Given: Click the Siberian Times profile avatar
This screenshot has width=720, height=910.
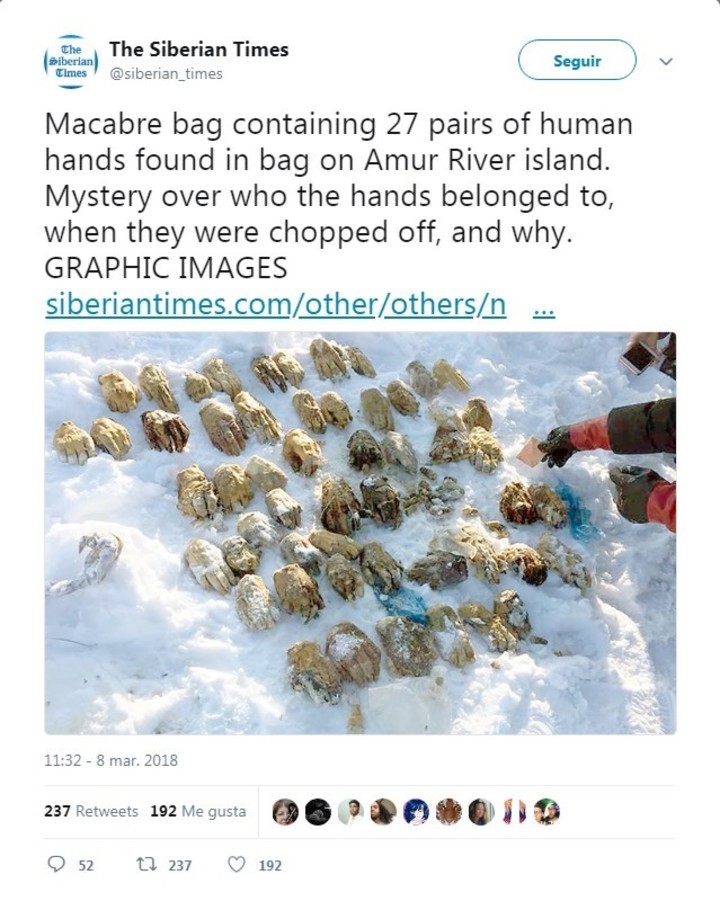Looking at the screenshot, I should pos(71,61).
